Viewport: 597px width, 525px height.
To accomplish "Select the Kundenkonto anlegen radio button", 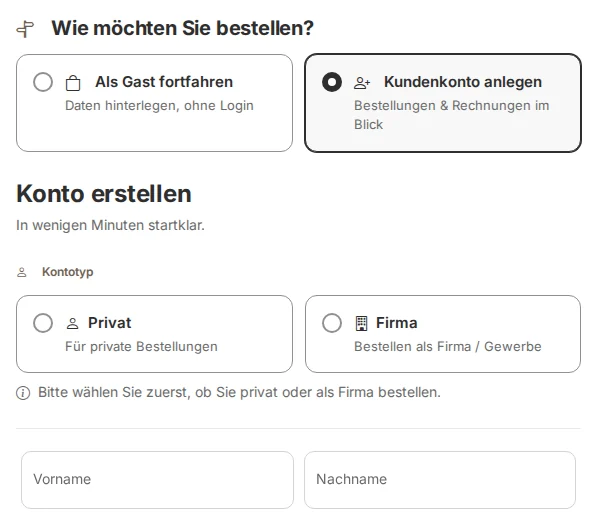I will tap(332, 82).
